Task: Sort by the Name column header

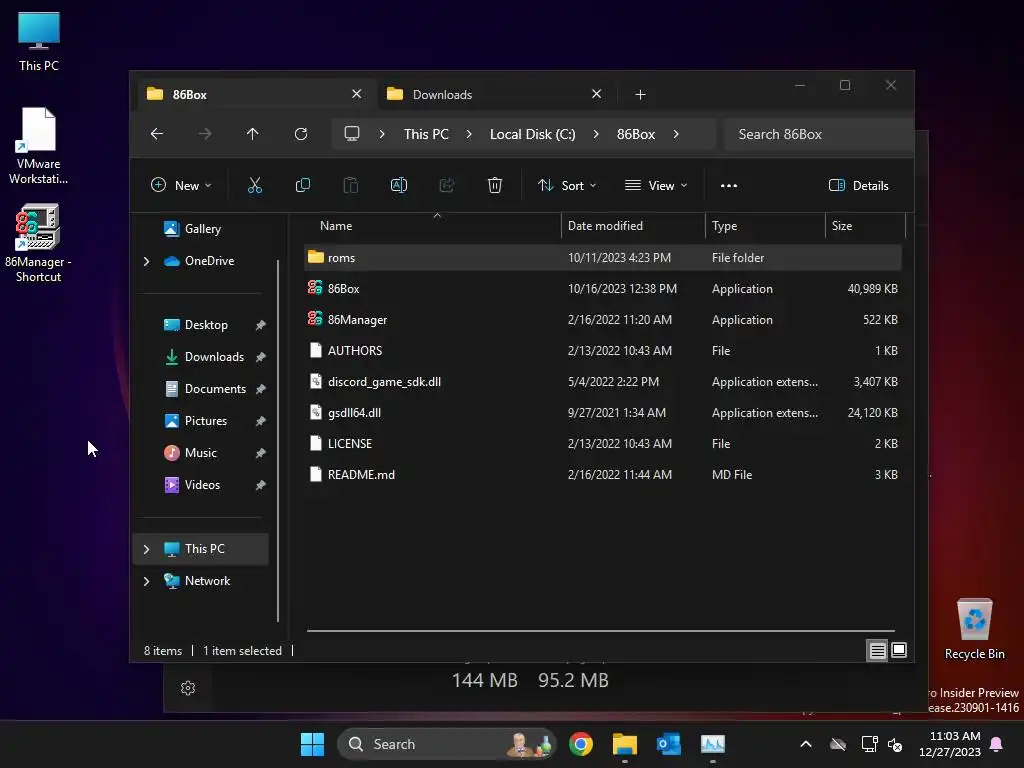Action: point(432,226)
